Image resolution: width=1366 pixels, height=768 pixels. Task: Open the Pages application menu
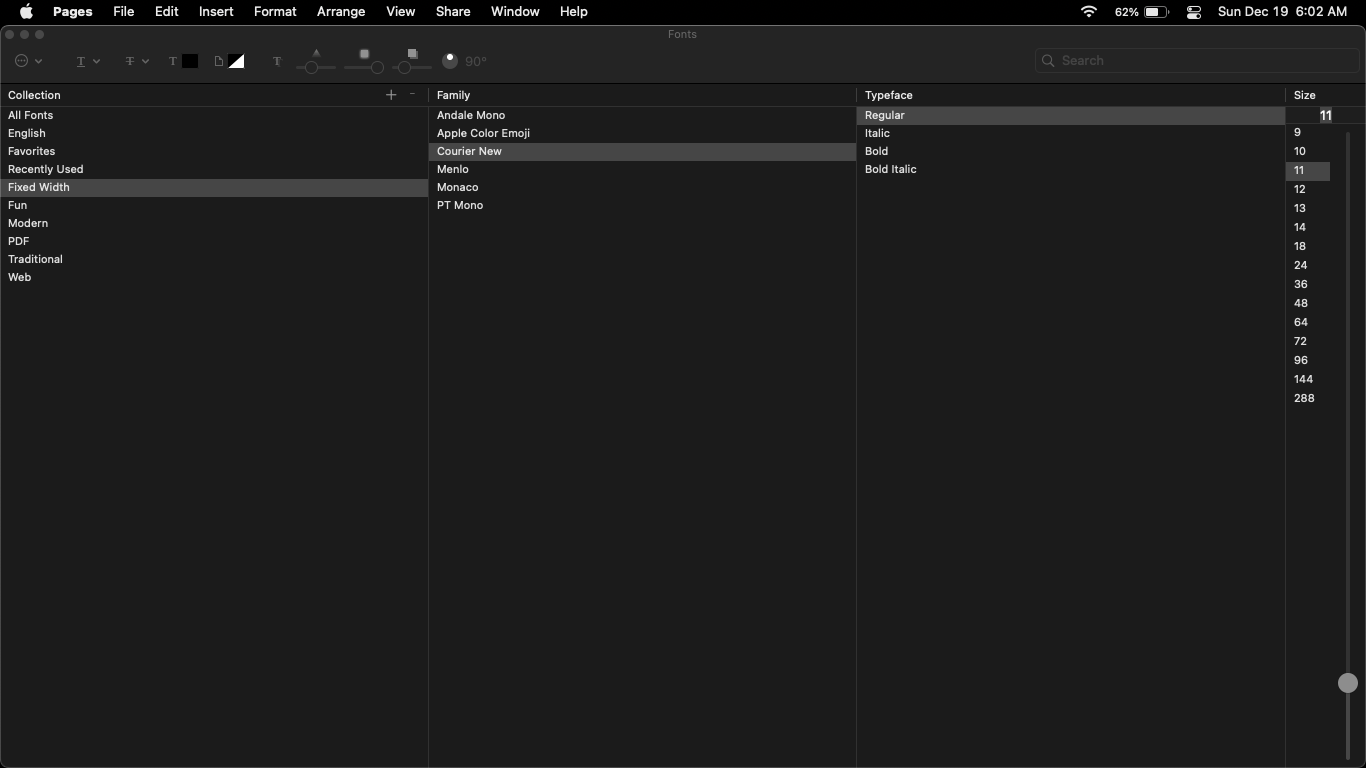72,12
